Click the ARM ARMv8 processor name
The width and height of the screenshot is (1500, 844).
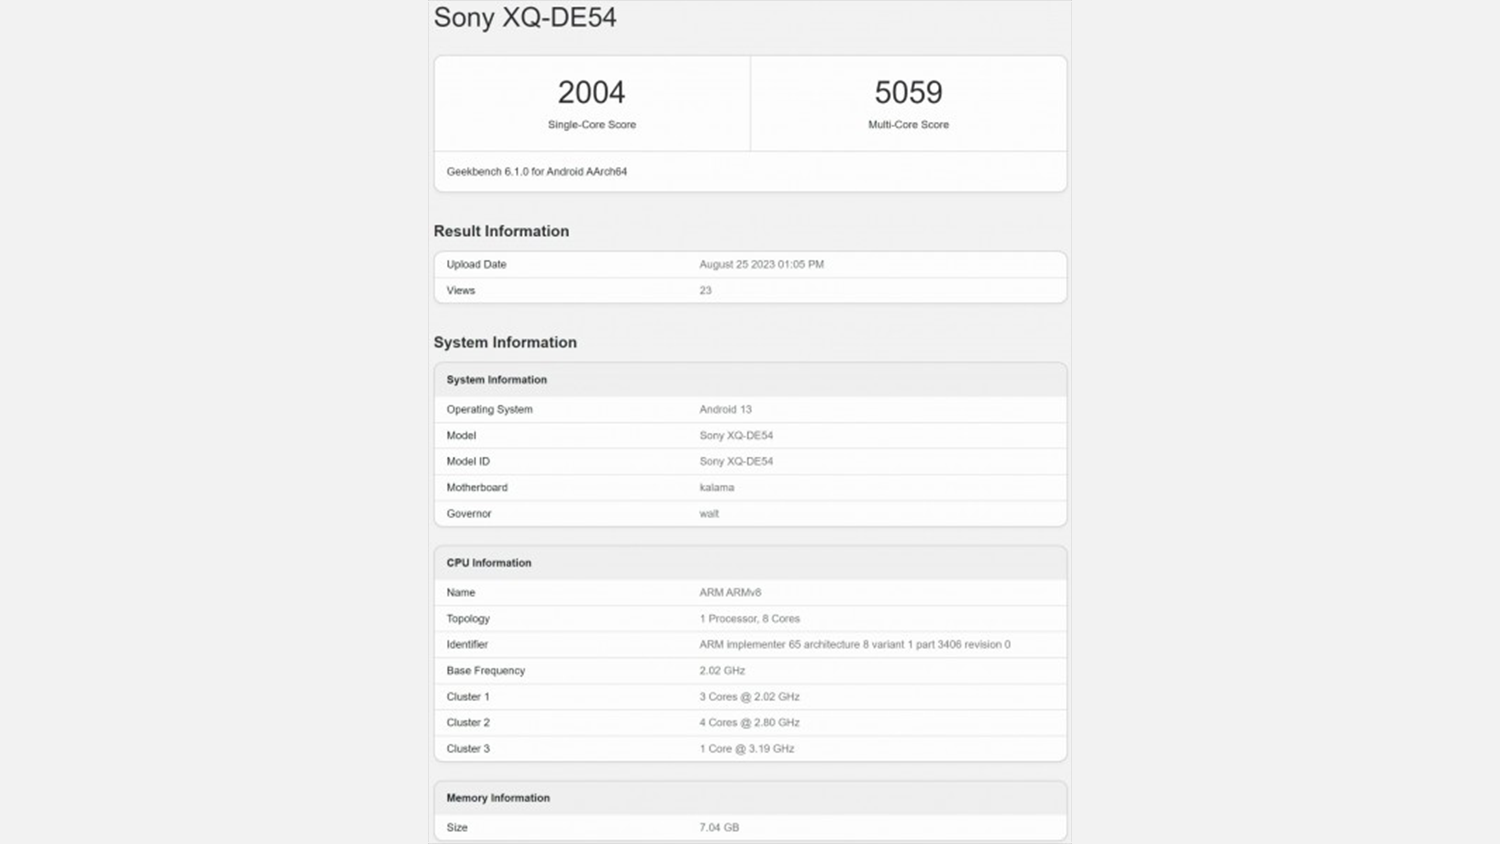(x=730, y=593)
